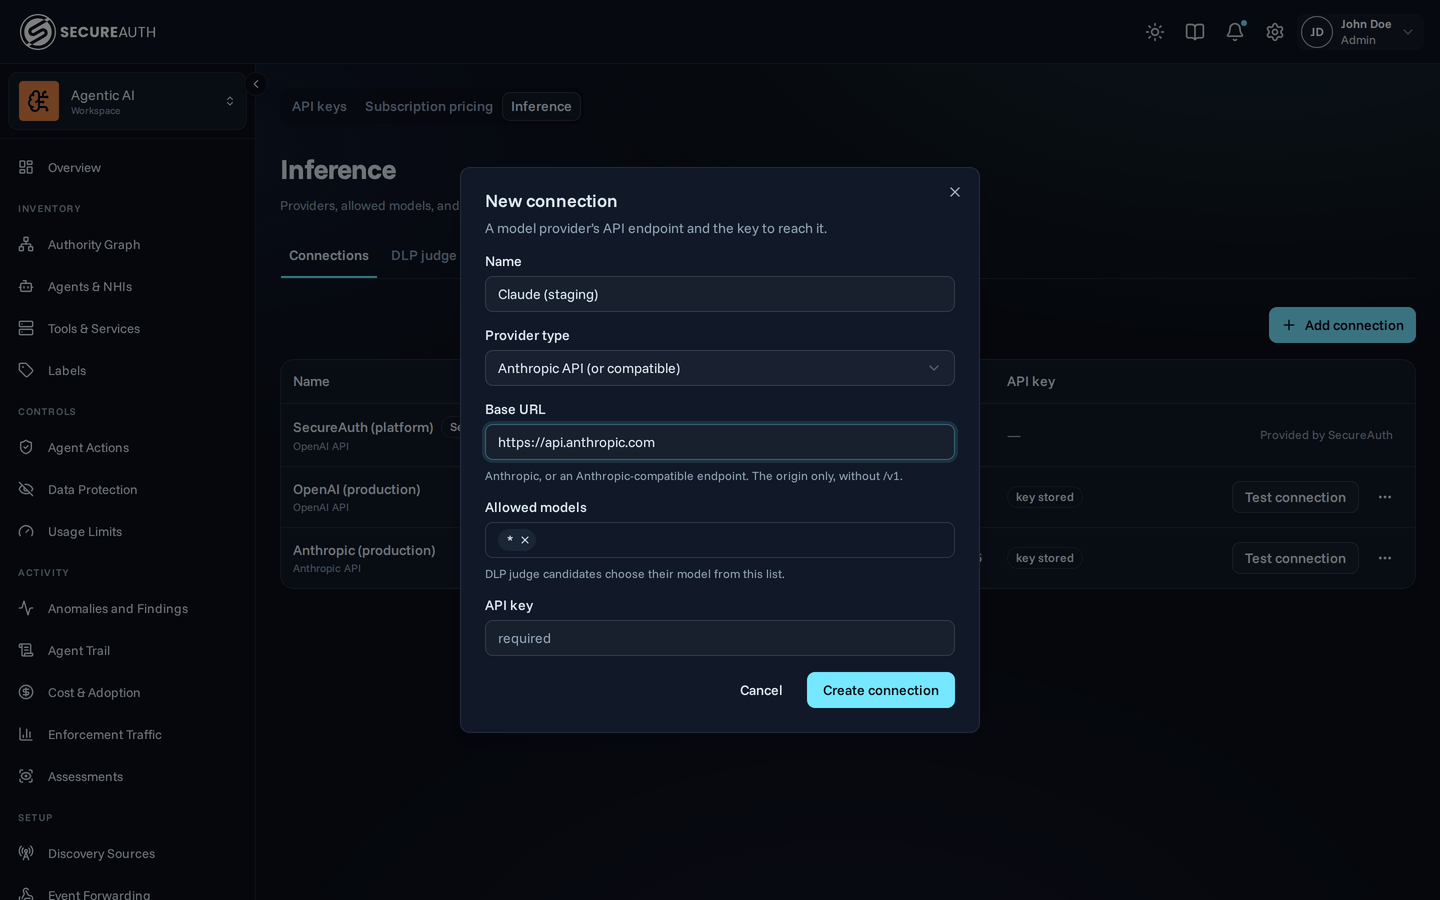Focus the API key input field

720,638
